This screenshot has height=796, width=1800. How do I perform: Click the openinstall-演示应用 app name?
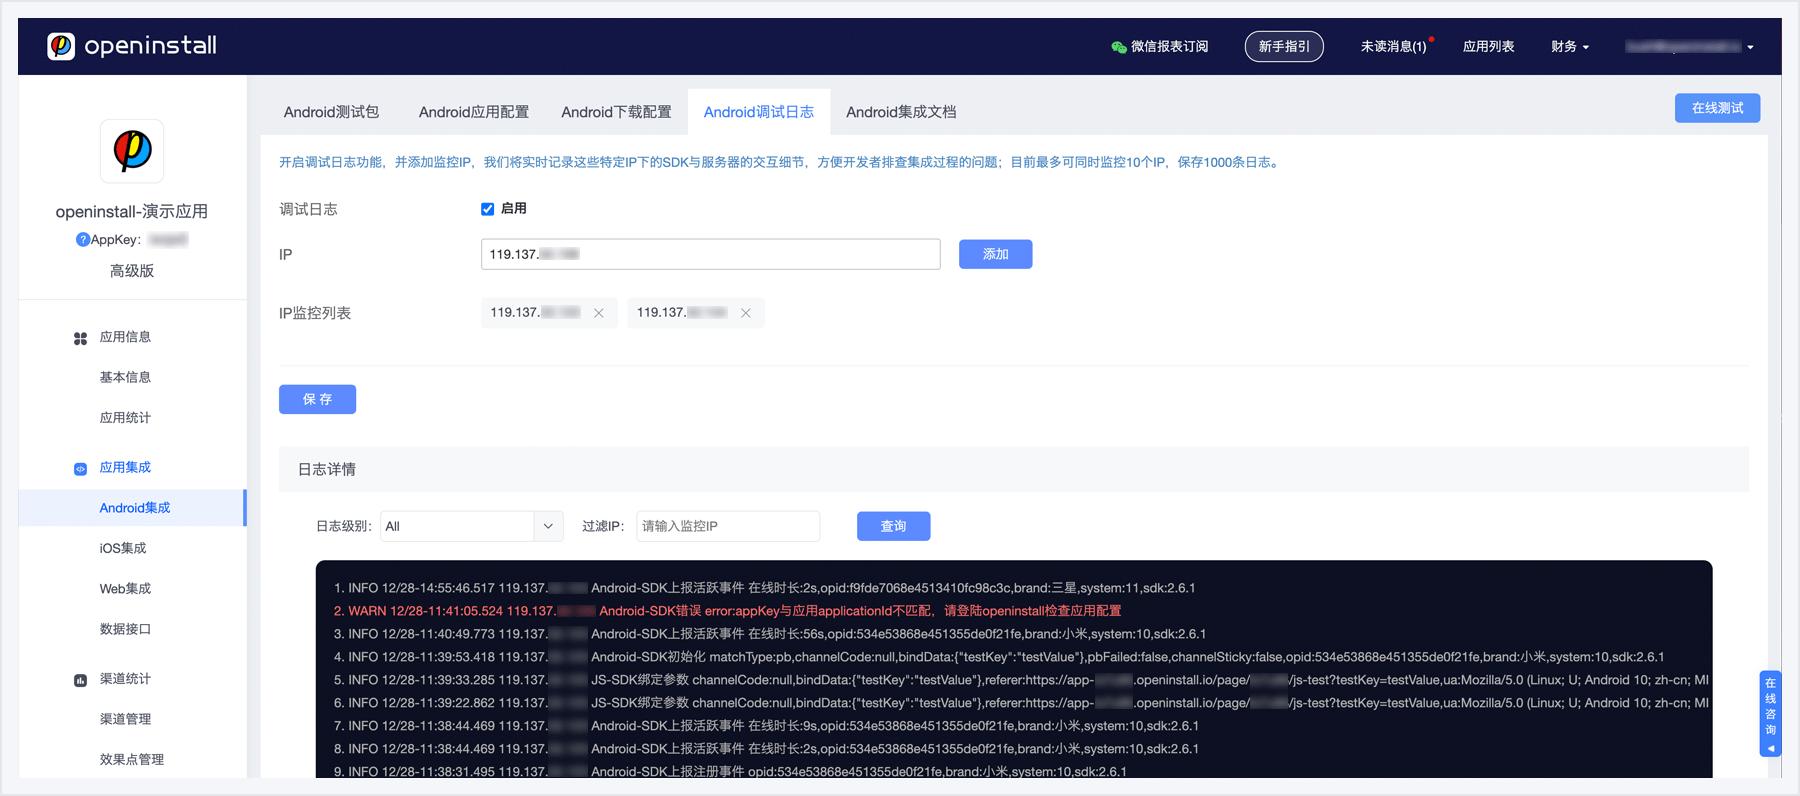[x=132, y=212]
